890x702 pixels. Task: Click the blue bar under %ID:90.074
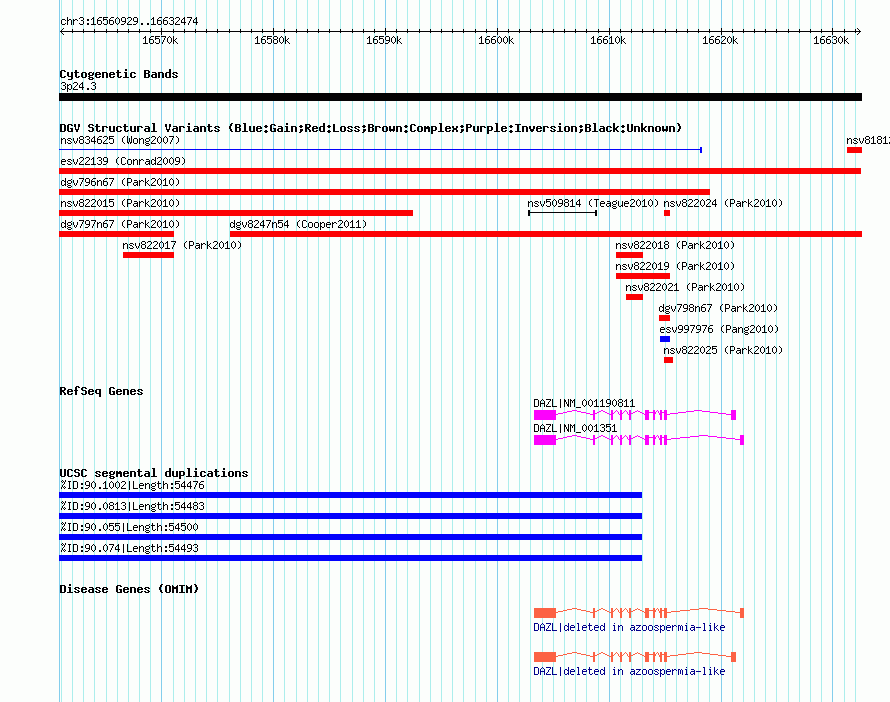[351, 558]
